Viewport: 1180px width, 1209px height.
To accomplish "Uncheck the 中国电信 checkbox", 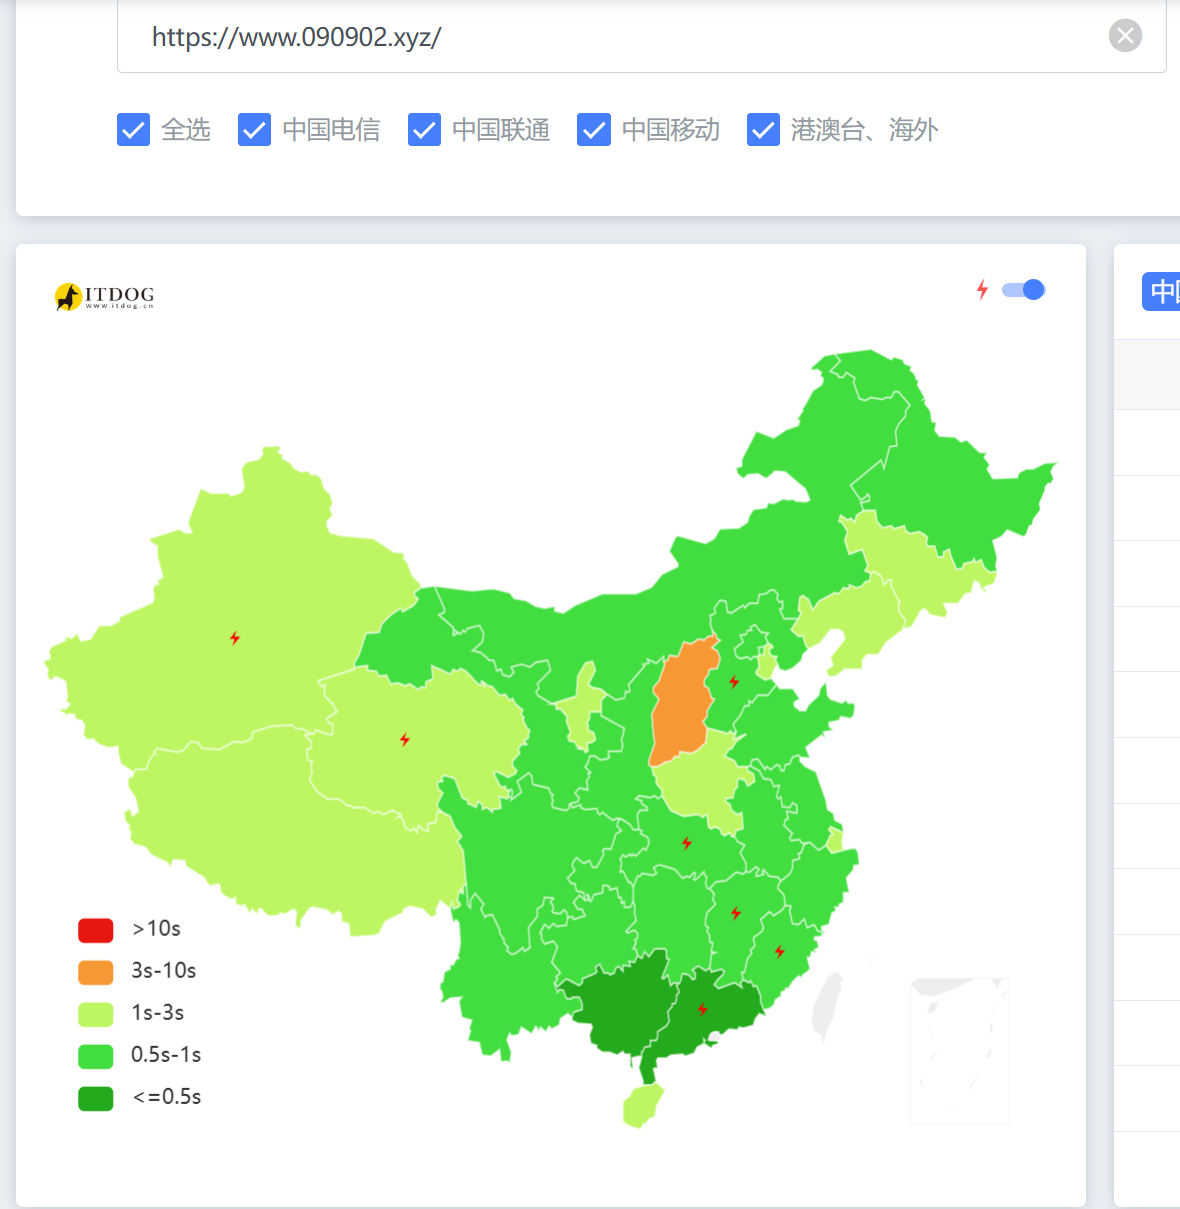I will pyautogui.click(x=254, y=130).
